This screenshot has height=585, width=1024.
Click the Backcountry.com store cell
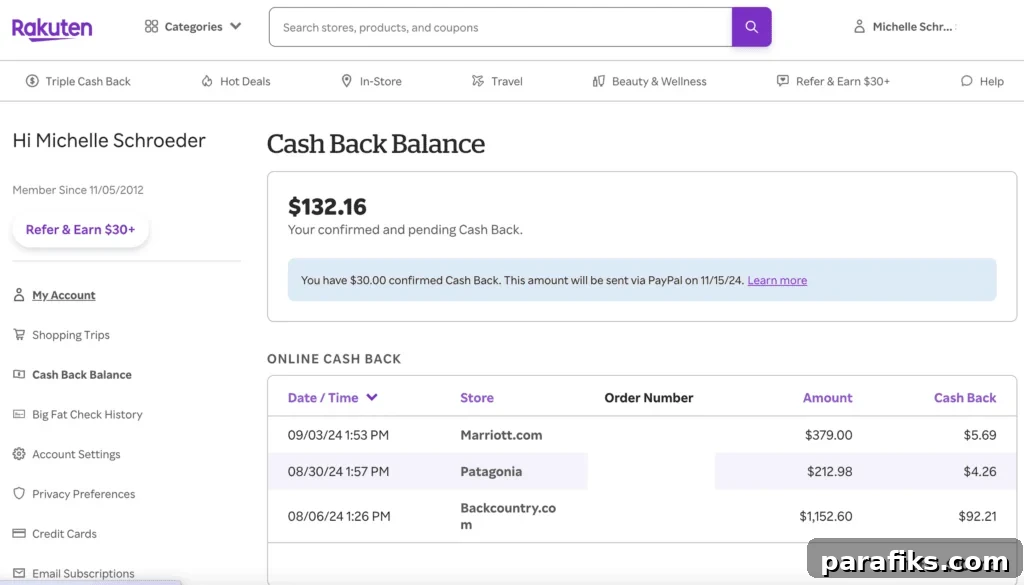508,516
